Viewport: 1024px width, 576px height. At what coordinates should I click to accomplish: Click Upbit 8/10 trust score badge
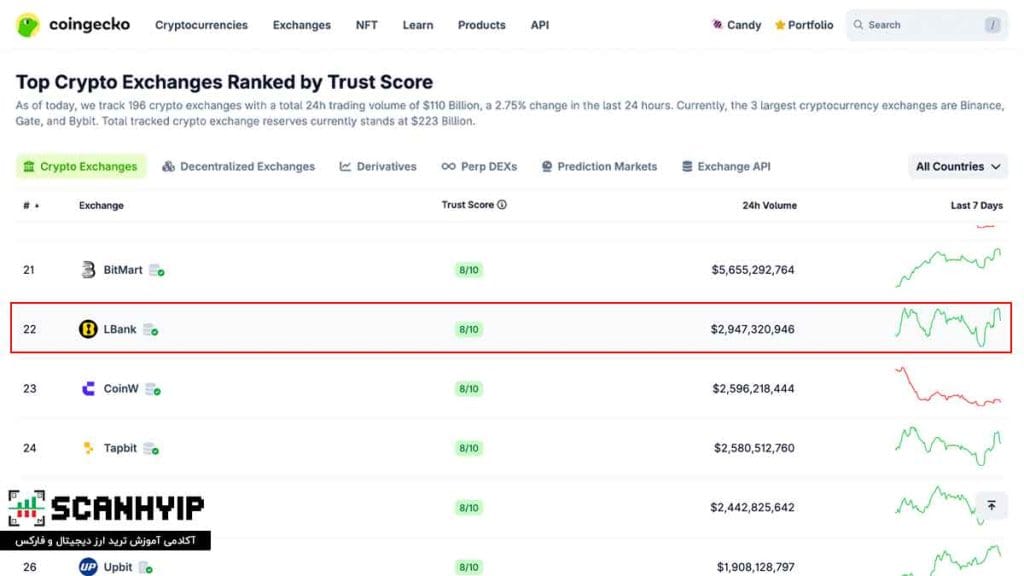tap(469, 567)
